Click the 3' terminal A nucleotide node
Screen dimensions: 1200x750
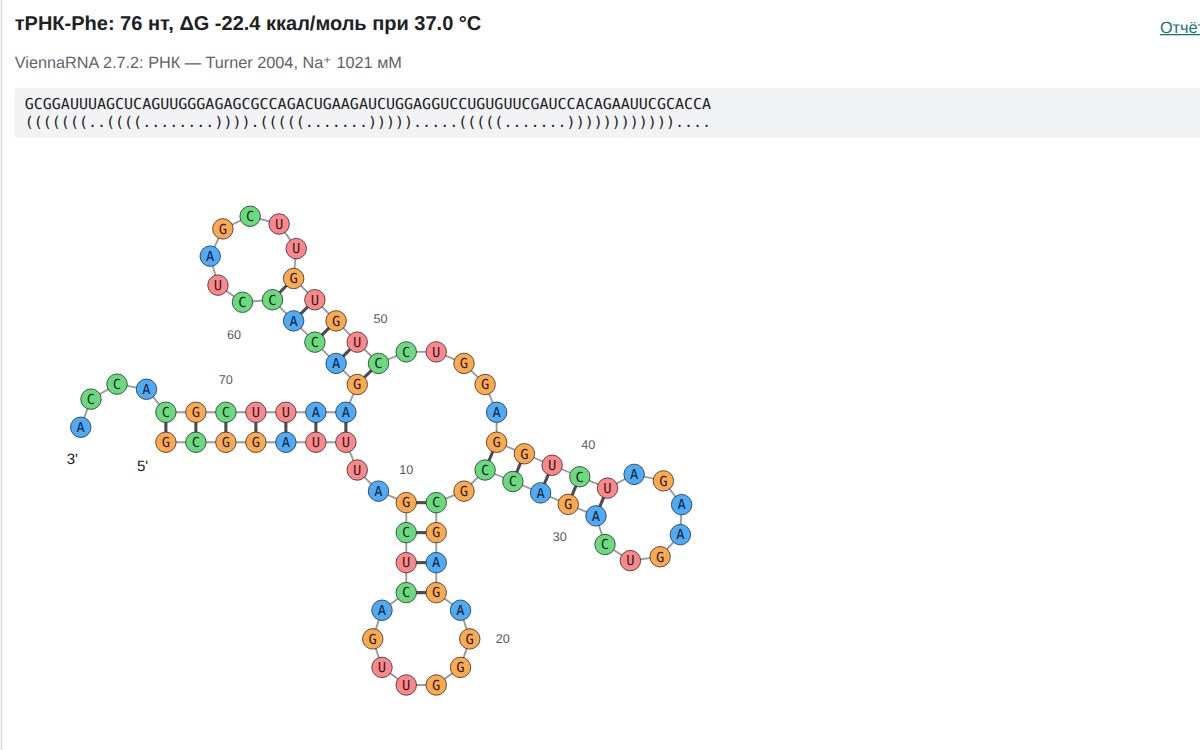pyautogui.click(x=80, y=427)
